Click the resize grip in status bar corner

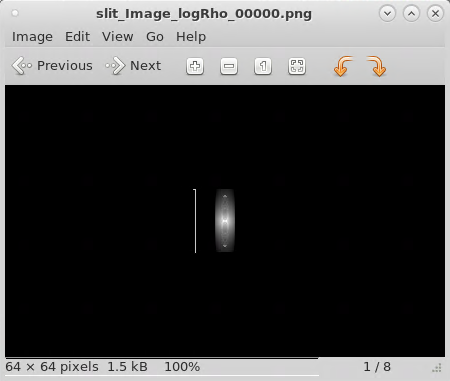(437, 368)
